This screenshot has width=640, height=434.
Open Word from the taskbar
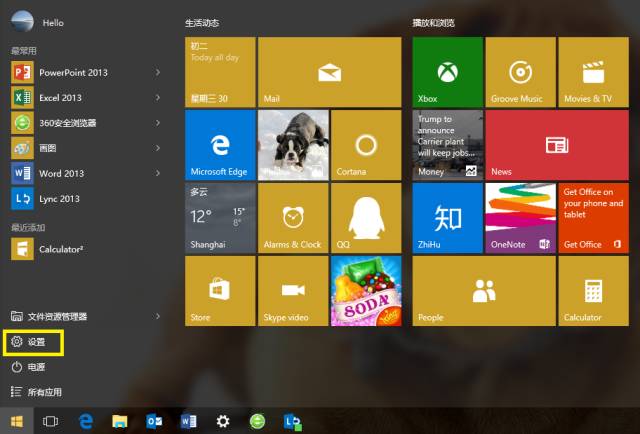tap(189, 421)
